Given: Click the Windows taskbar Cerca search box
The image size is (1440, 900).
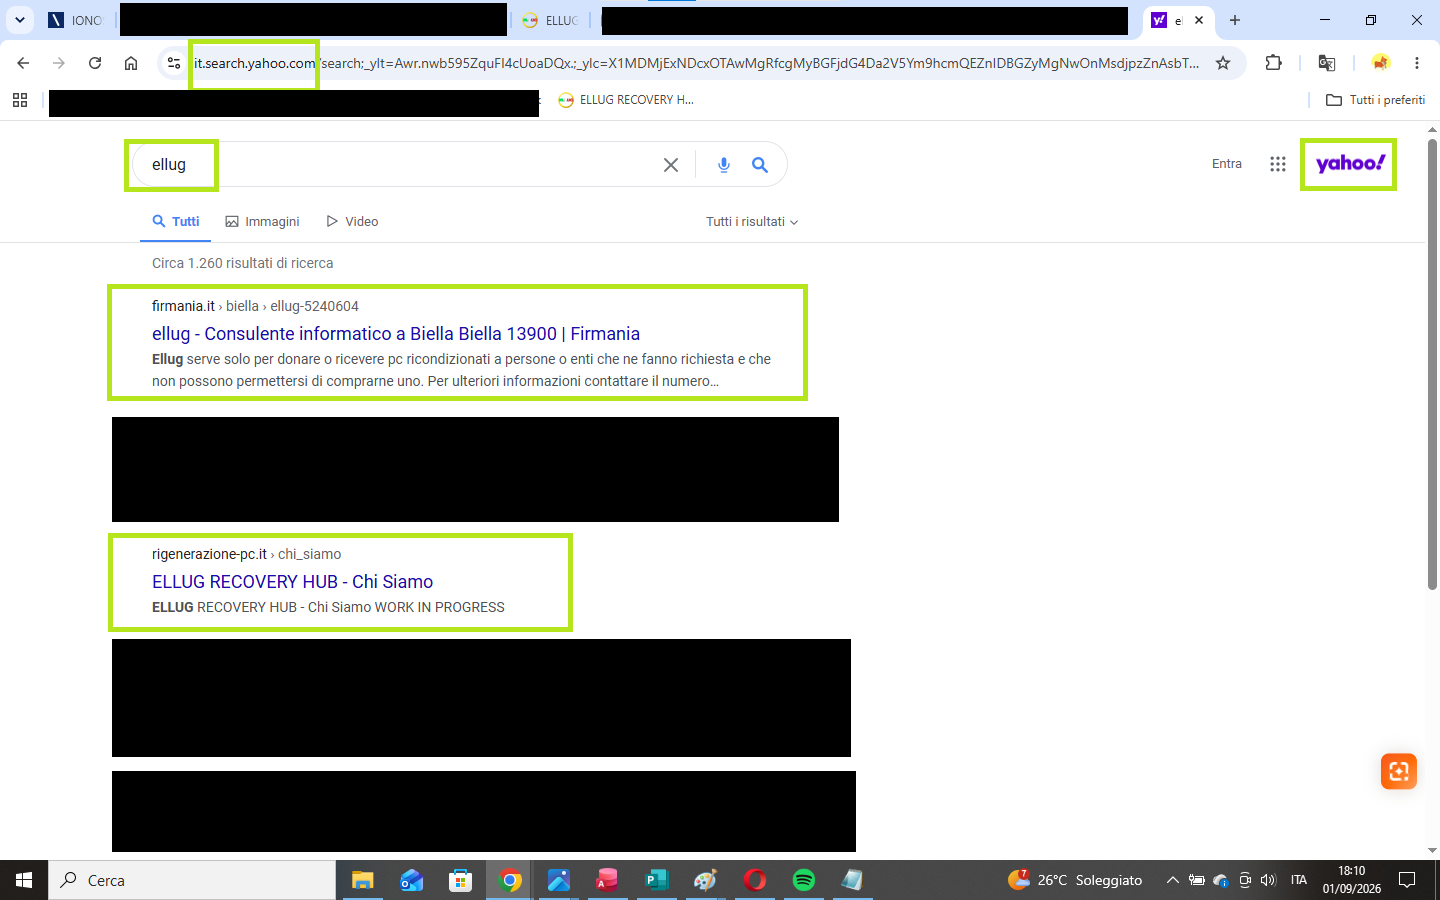Looking at the screenshot, I should [192, 880].
